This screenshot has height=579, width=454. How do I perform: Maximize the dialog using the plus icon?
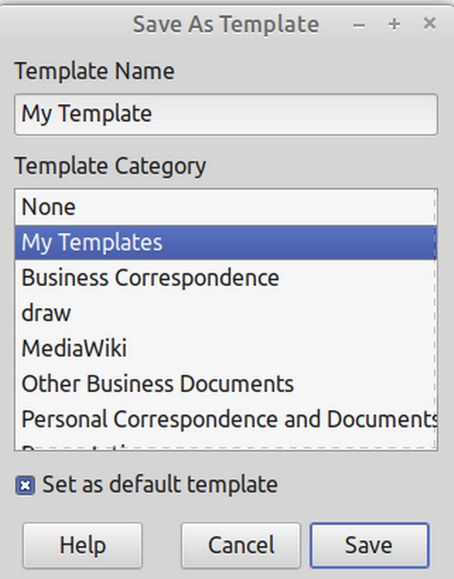click(x=394, y=24)
